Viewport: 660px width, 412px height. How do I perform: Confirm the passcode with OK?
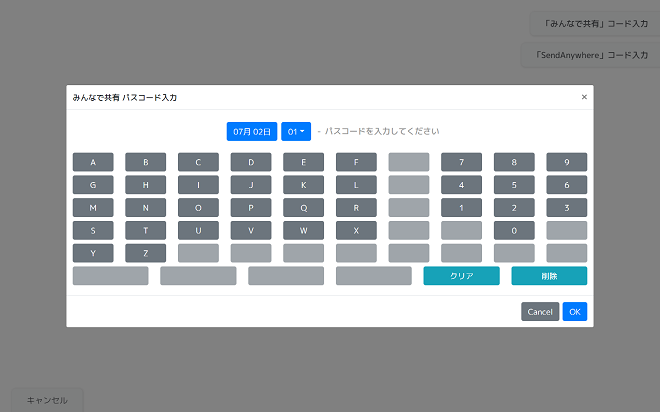point(574,312)
